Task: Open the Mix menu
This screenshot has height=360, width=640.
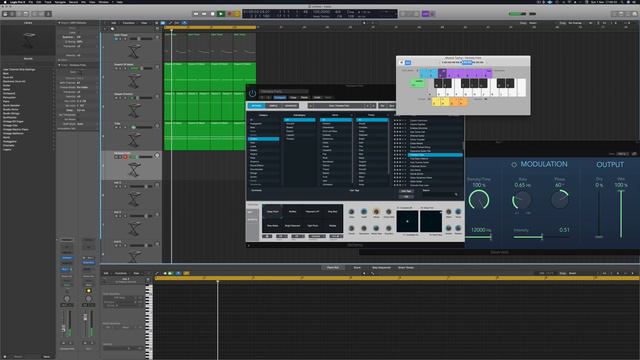Action: point(83,2)
